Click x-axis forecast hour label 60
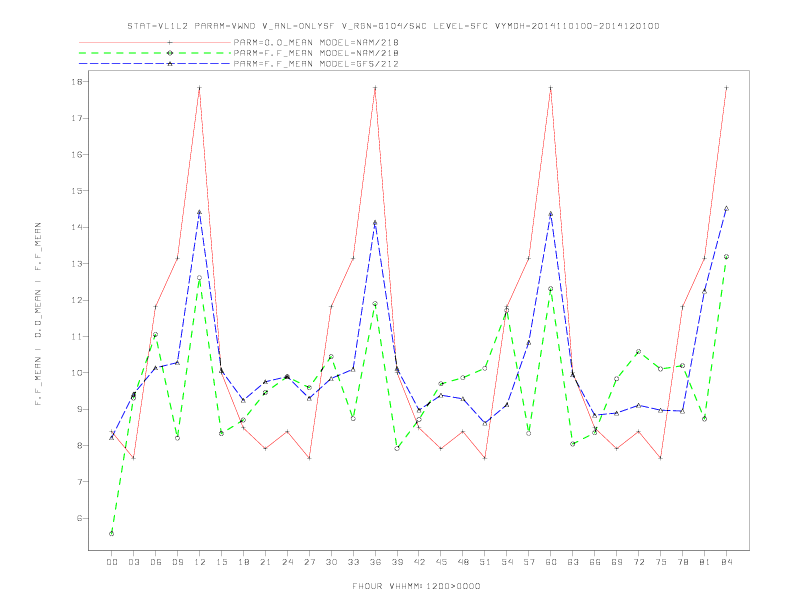The height and width of the screenshot is (612, 792). [x=551, y=562]
